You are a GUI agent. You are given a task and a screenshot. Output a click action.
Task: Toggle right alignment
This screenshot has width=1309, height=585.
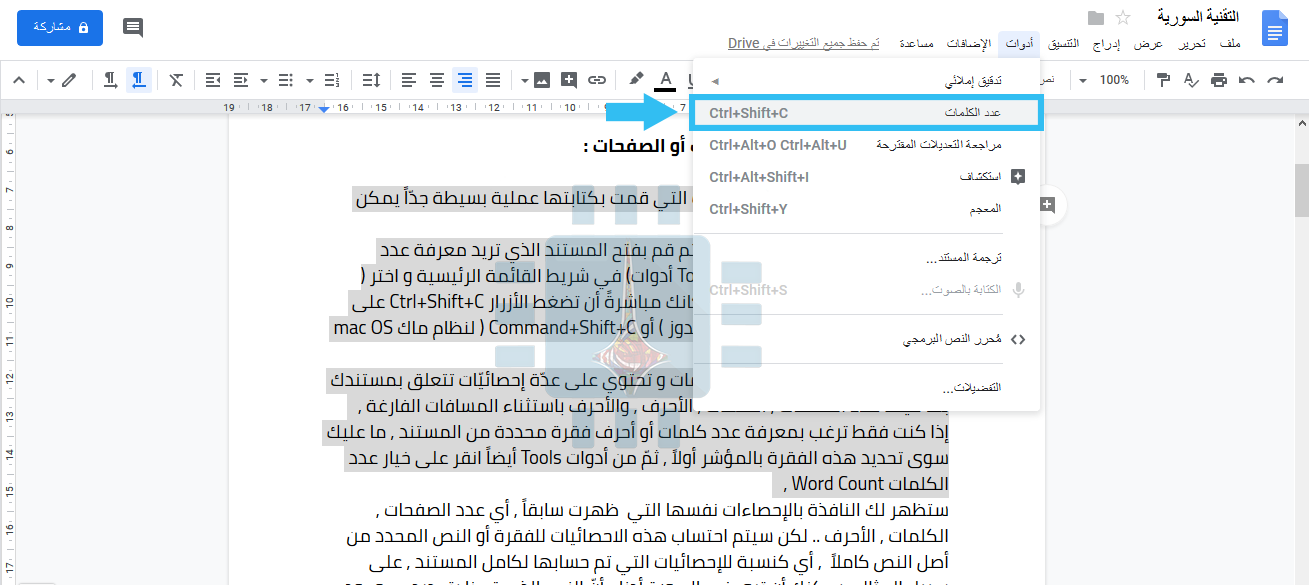pos(465,80)
